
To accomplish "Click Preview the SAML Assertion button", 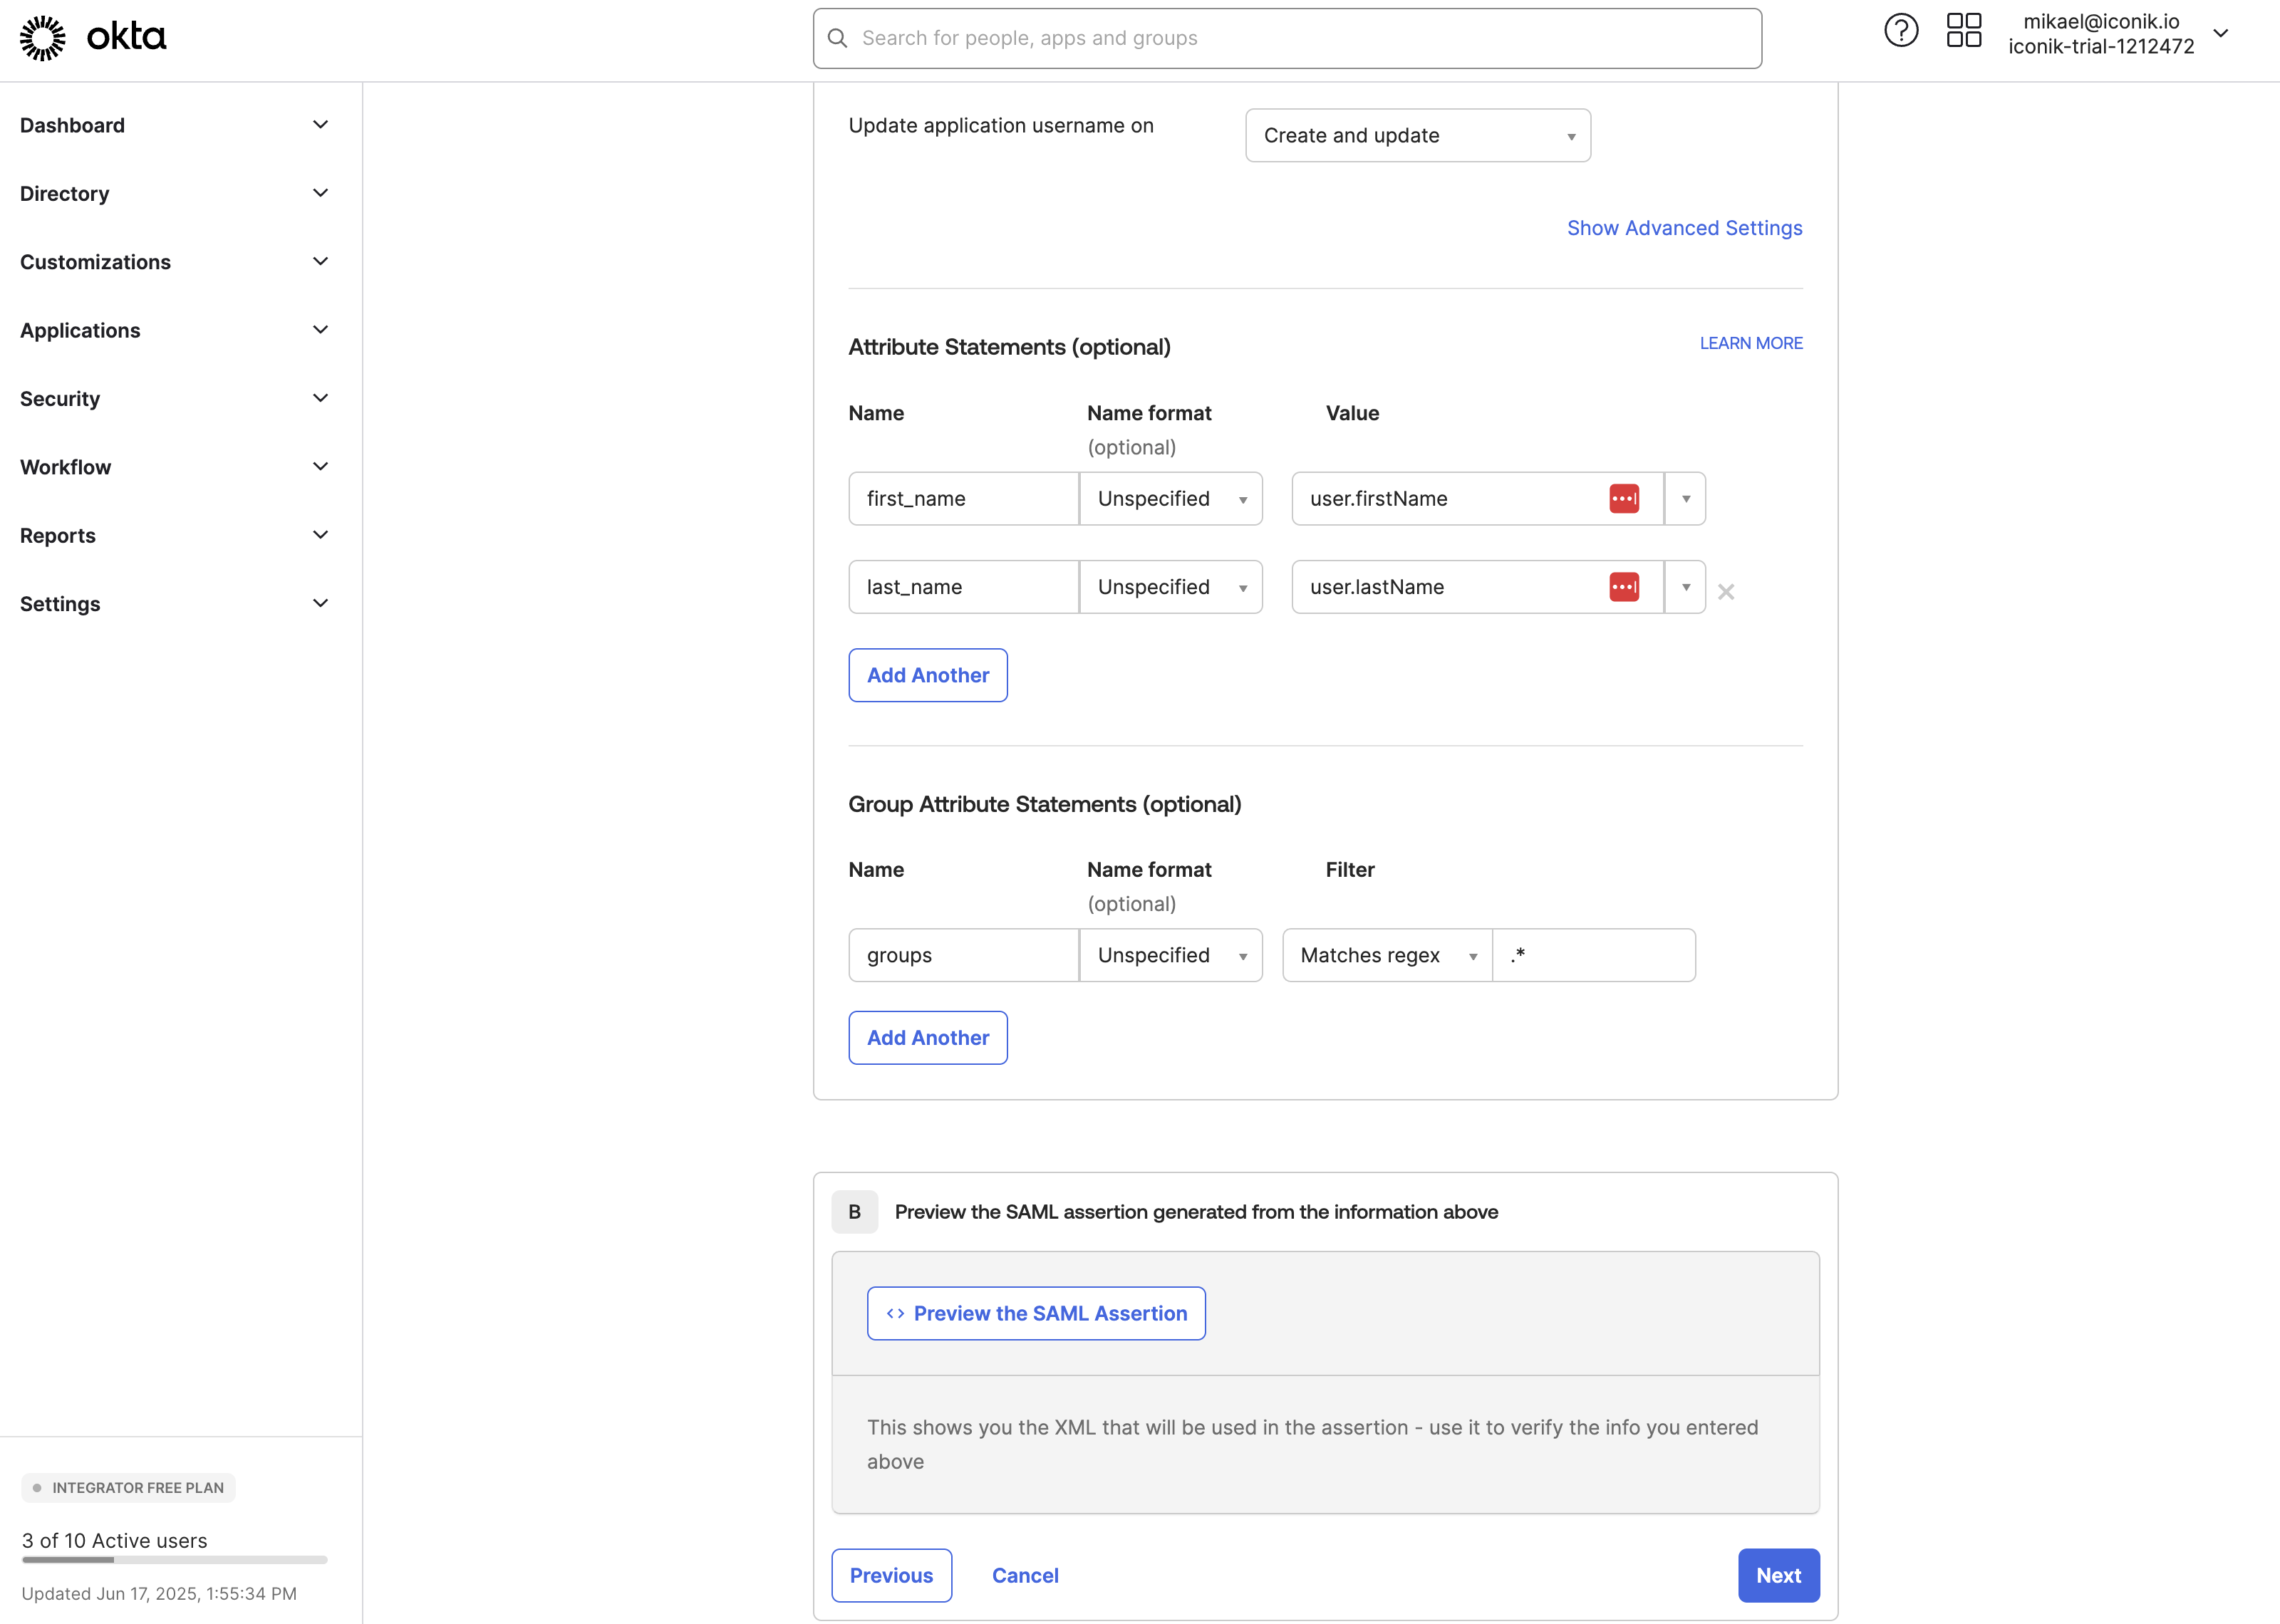I will [x=1035, y=1313].
